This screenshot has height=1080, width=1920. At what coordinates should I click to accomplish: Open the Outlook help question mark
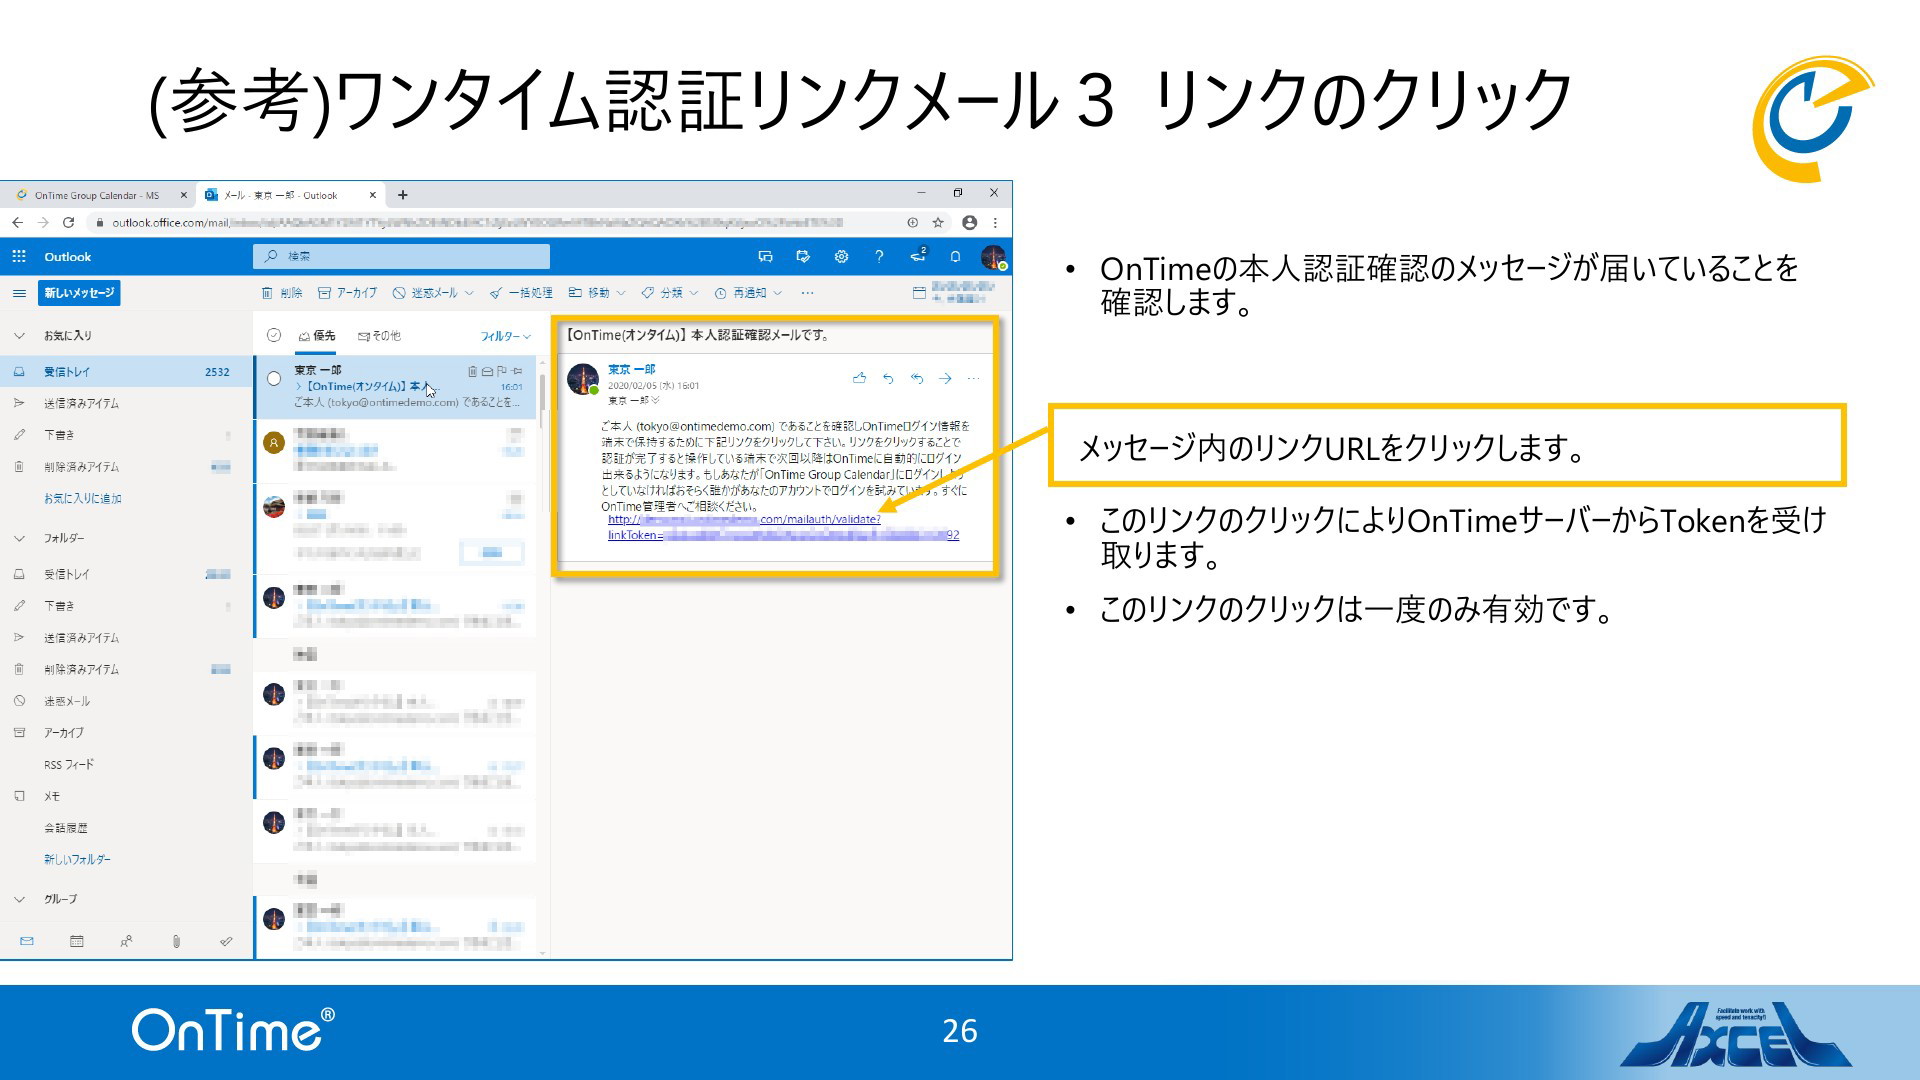[879, 257]
